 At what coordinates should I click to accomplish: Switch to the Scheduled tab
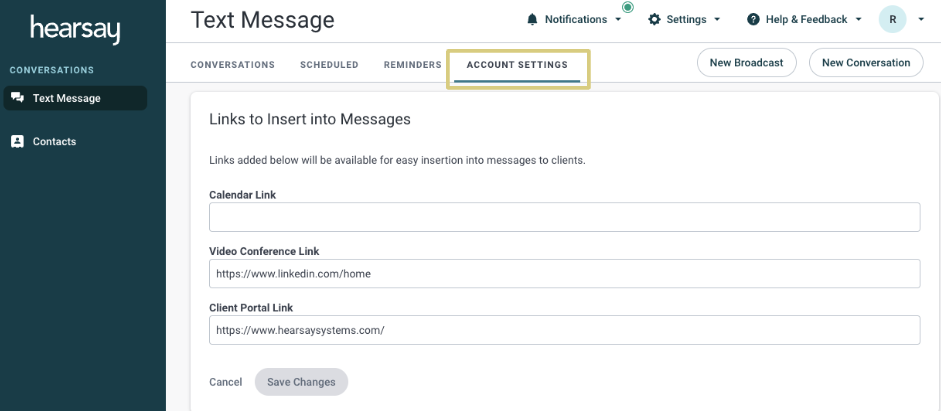329,65
